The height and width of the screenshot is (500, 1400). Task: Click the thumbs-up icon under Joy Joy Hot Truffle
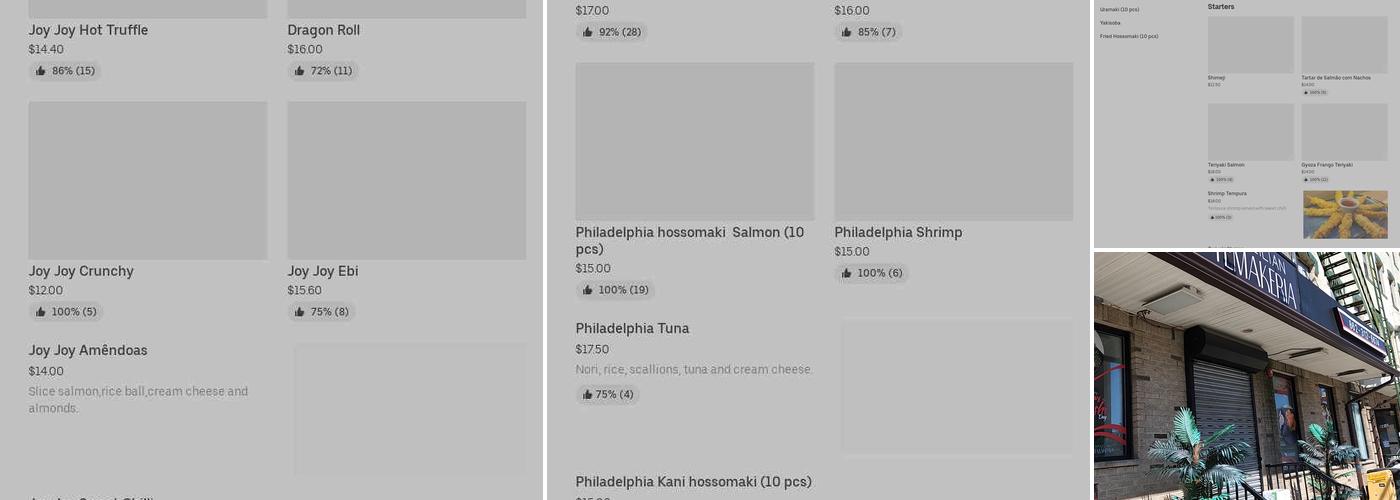[x=41, y=71]
